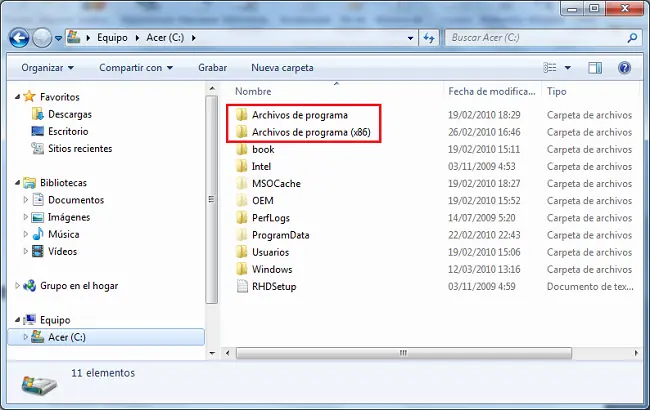Expand the Vídeos library
This screenshot has height=410, width=650.
coord(25,251)
